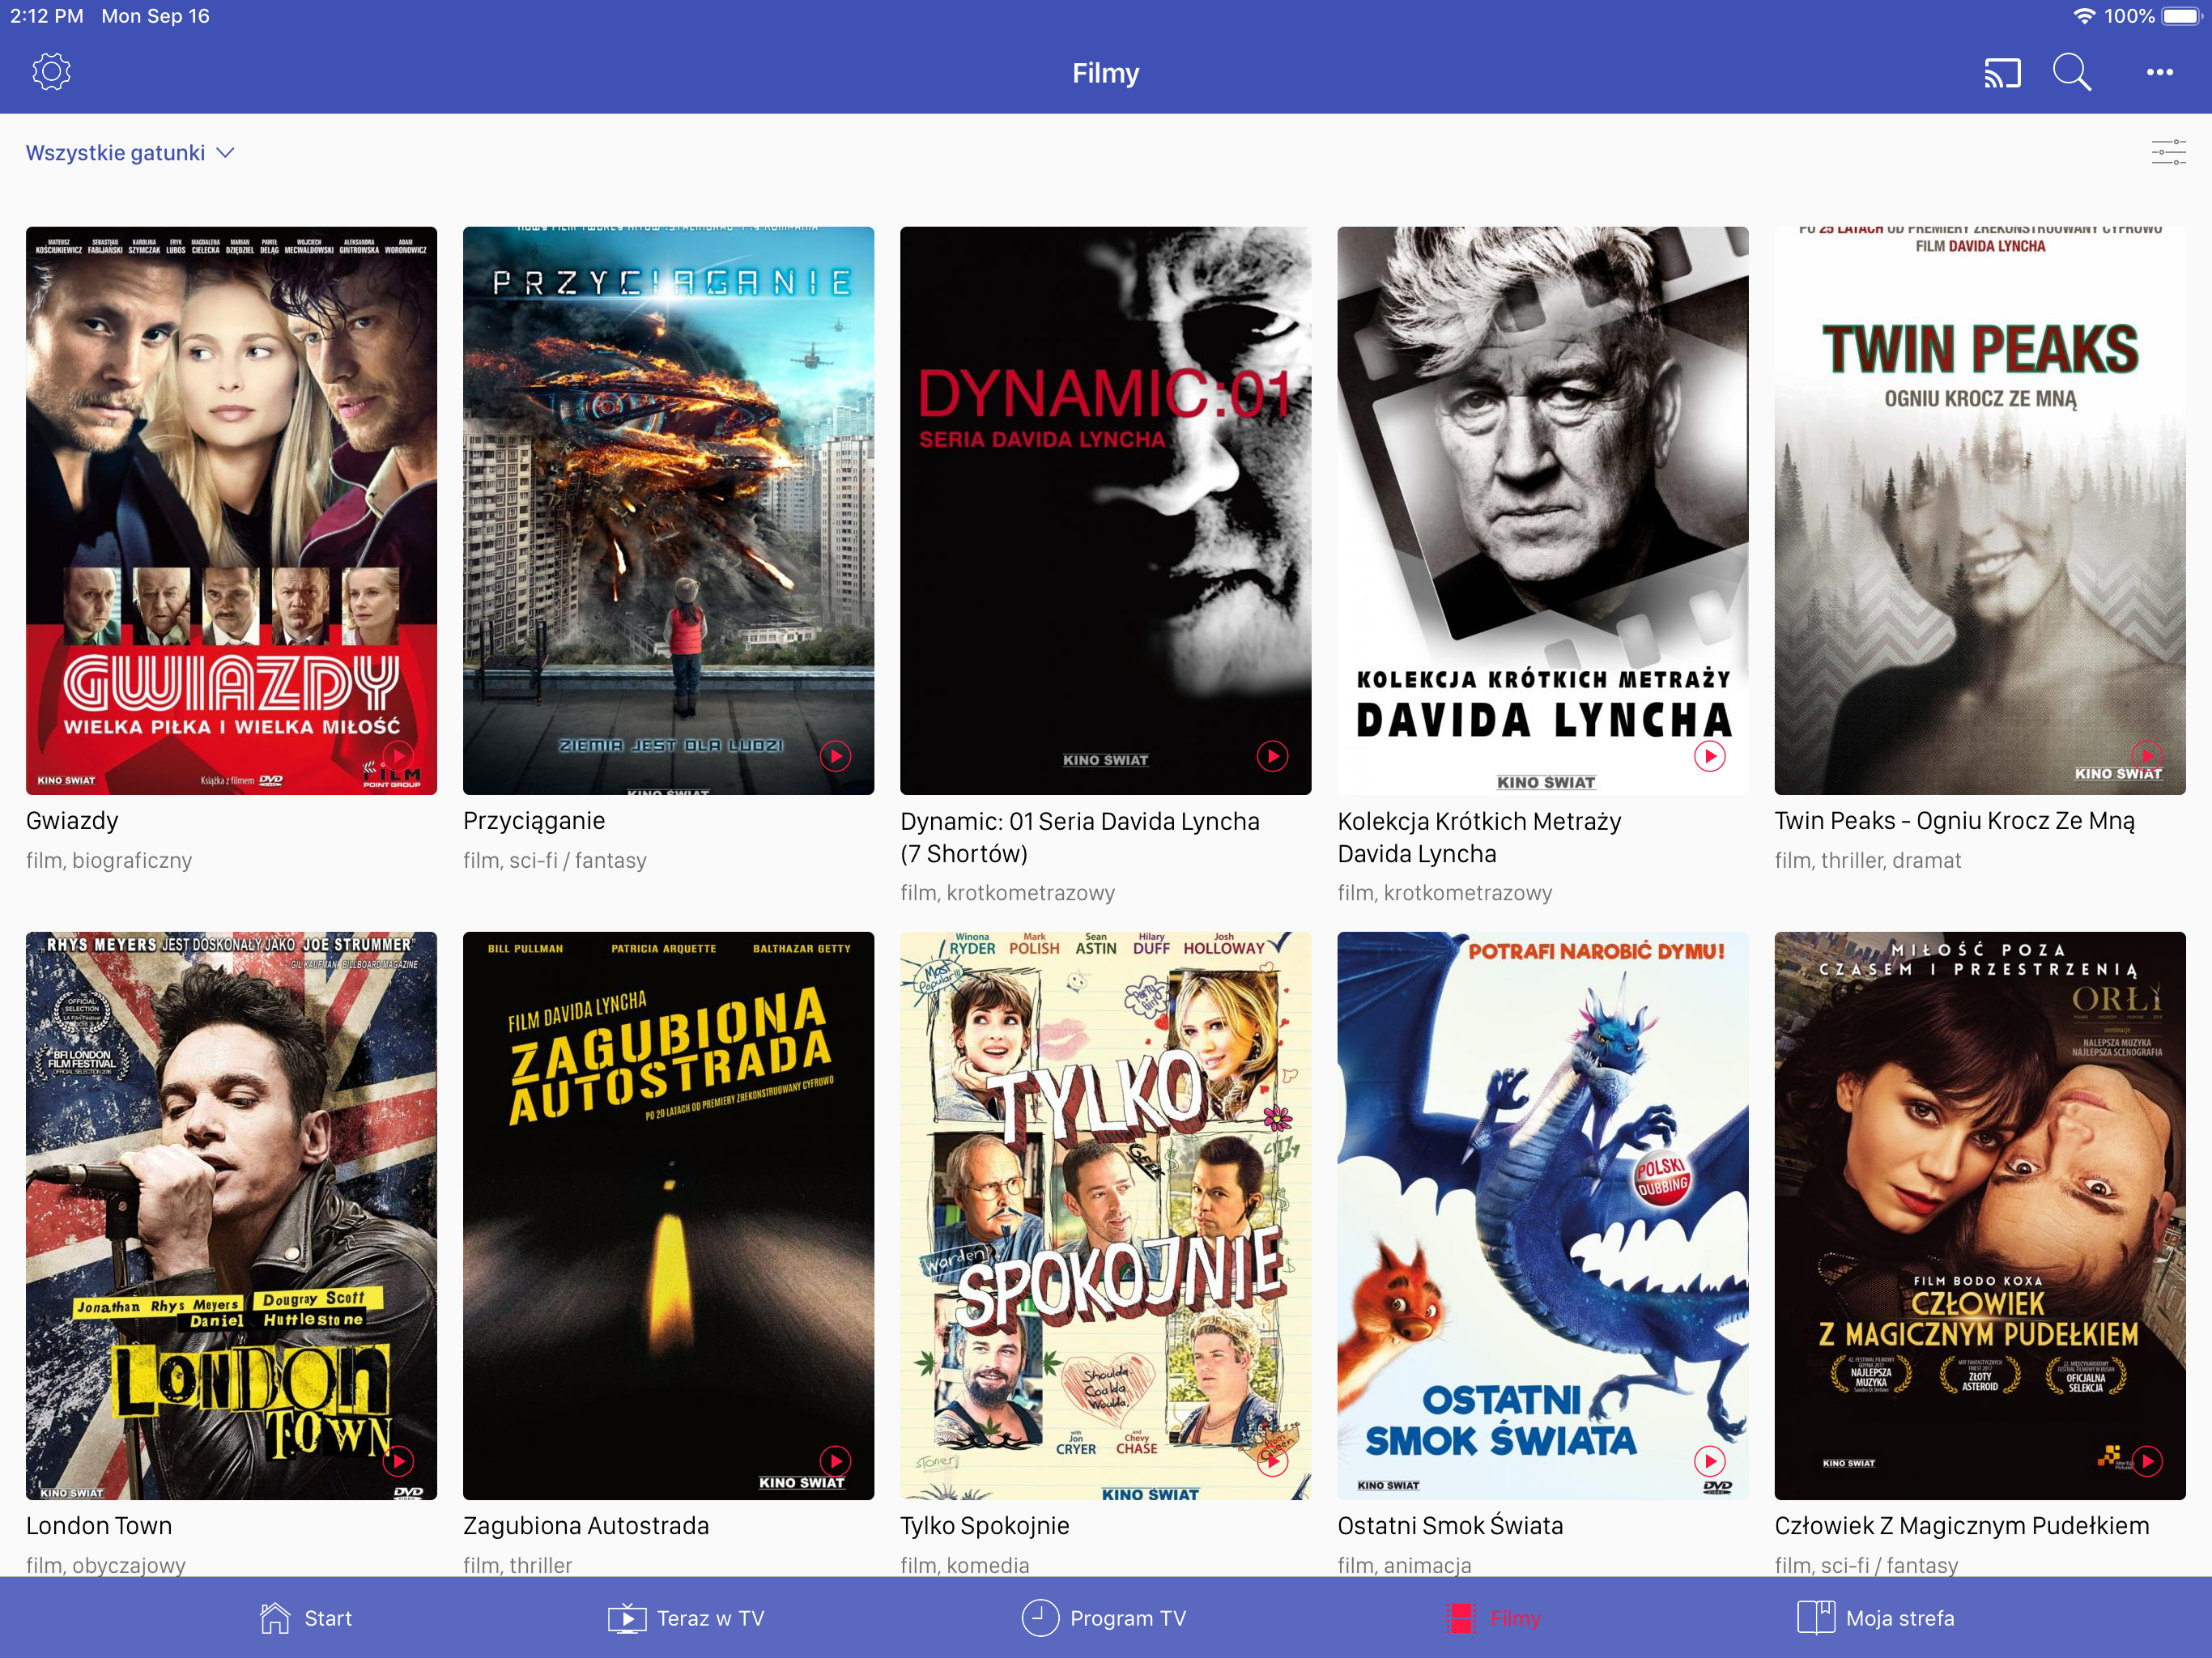The width and height of the screenshot is (2212, 1658).
Task: Open the Dynamic:01 Seria Davida Lyncha poster
Action: click(1105, 510)
